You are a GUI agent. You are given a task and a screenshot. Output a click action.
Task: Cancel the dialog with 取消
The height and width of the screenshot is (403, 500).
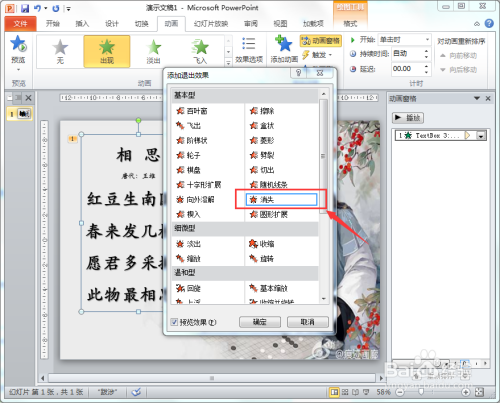click(x=308, y=322)
